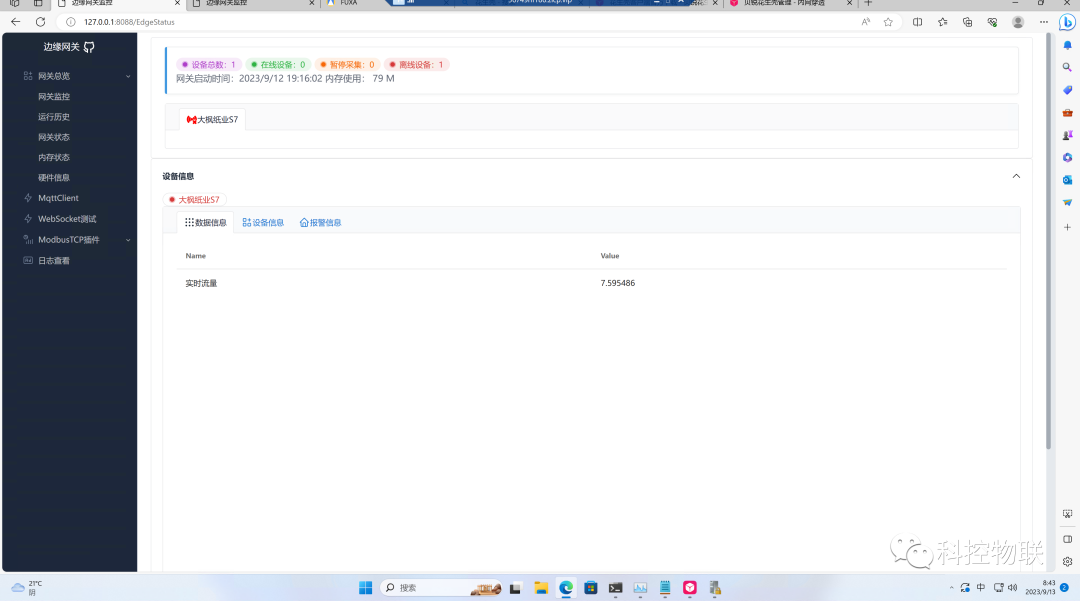The height and width of the screenshot is (601, 1080).
Task: Click the browser address bar URL
Action: point(130,22)
